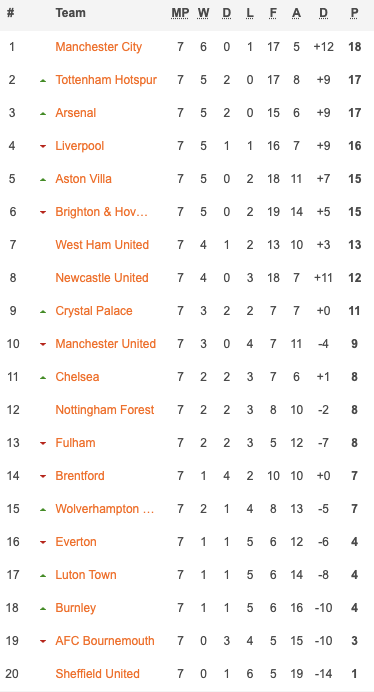The image size is (374, 692).
Task: Open the Newcastle United link
Action: tap(102, 278)
